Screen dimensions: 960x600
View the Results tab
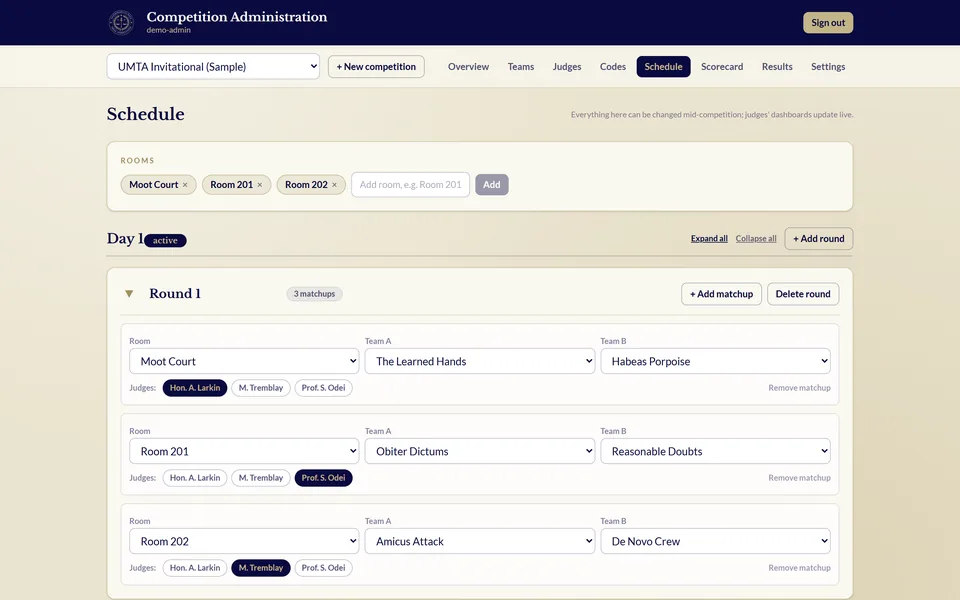pos(777,67)
